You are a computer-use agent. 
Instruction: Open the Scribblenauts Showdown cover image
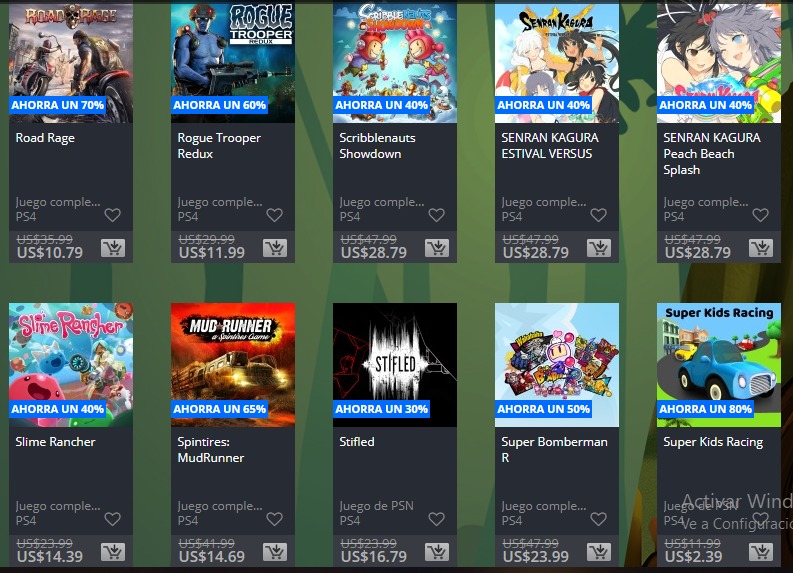[394, 62]
